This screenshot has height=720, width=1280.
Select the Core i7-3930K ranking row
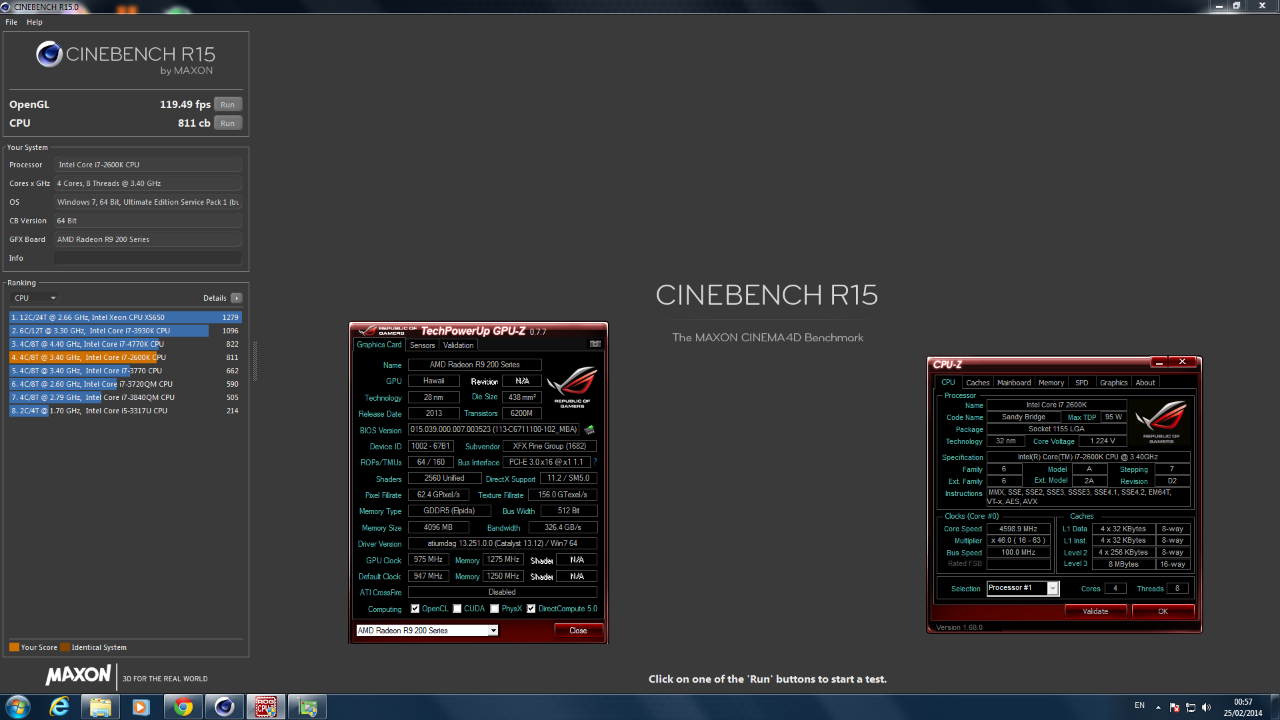pos(126,330)
